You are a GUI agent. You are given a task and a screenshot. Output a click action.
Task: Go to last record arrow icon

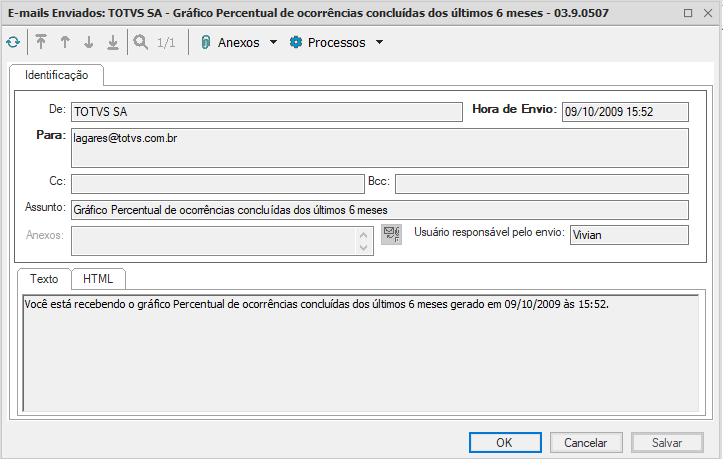click(113, 42)
